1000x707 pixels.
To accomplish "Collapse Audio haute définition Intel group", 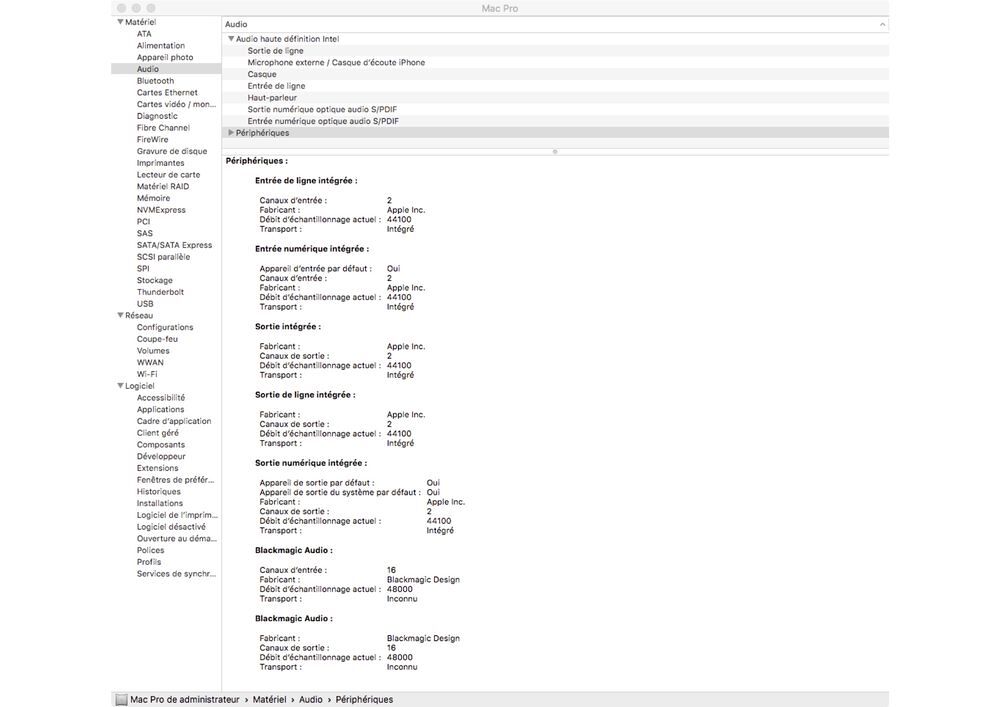I will point(231,39).
